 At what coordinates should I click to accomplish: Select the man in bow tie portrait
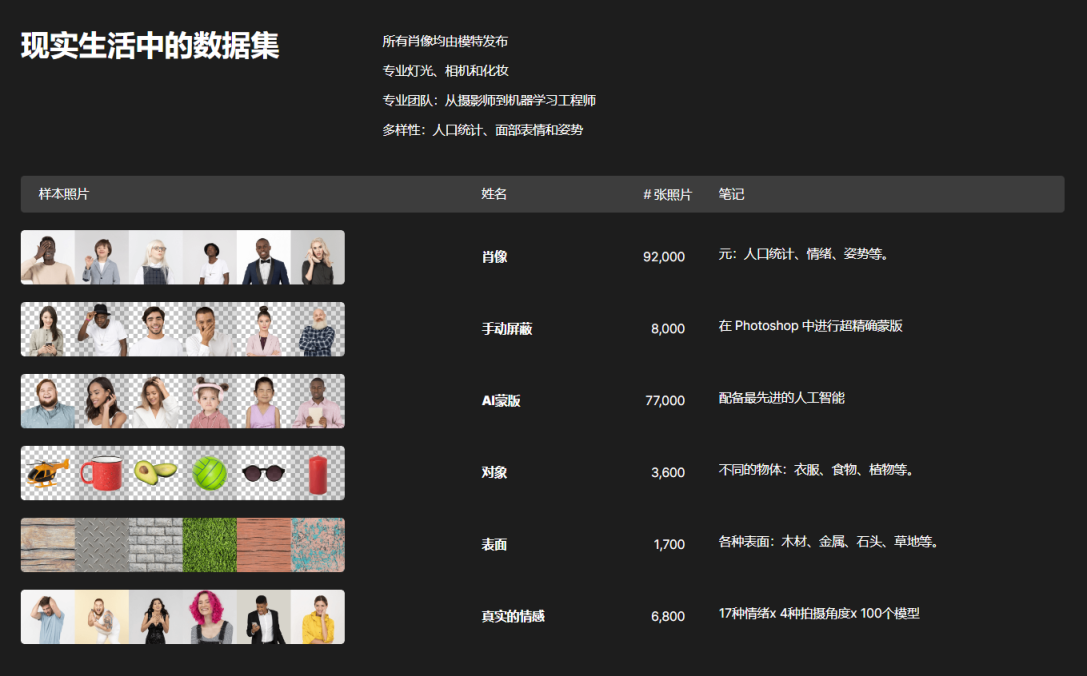click(x=264, y=258)
